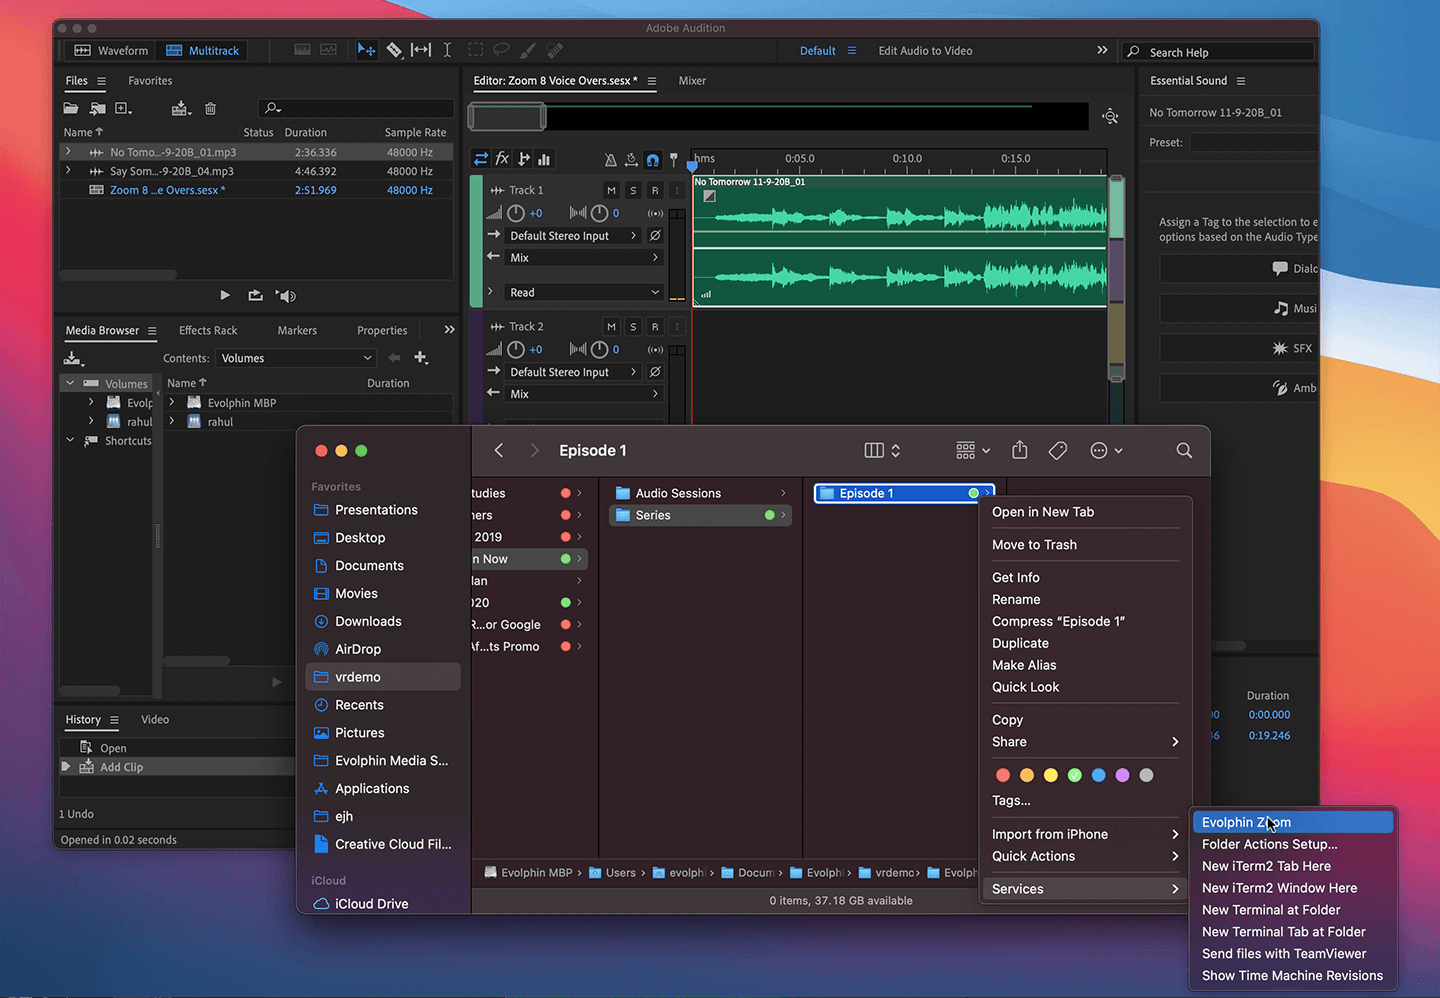Select the Move tool in Audition toolbar
The width and height of the screenshot is (1440, 998).
point(367,50)
